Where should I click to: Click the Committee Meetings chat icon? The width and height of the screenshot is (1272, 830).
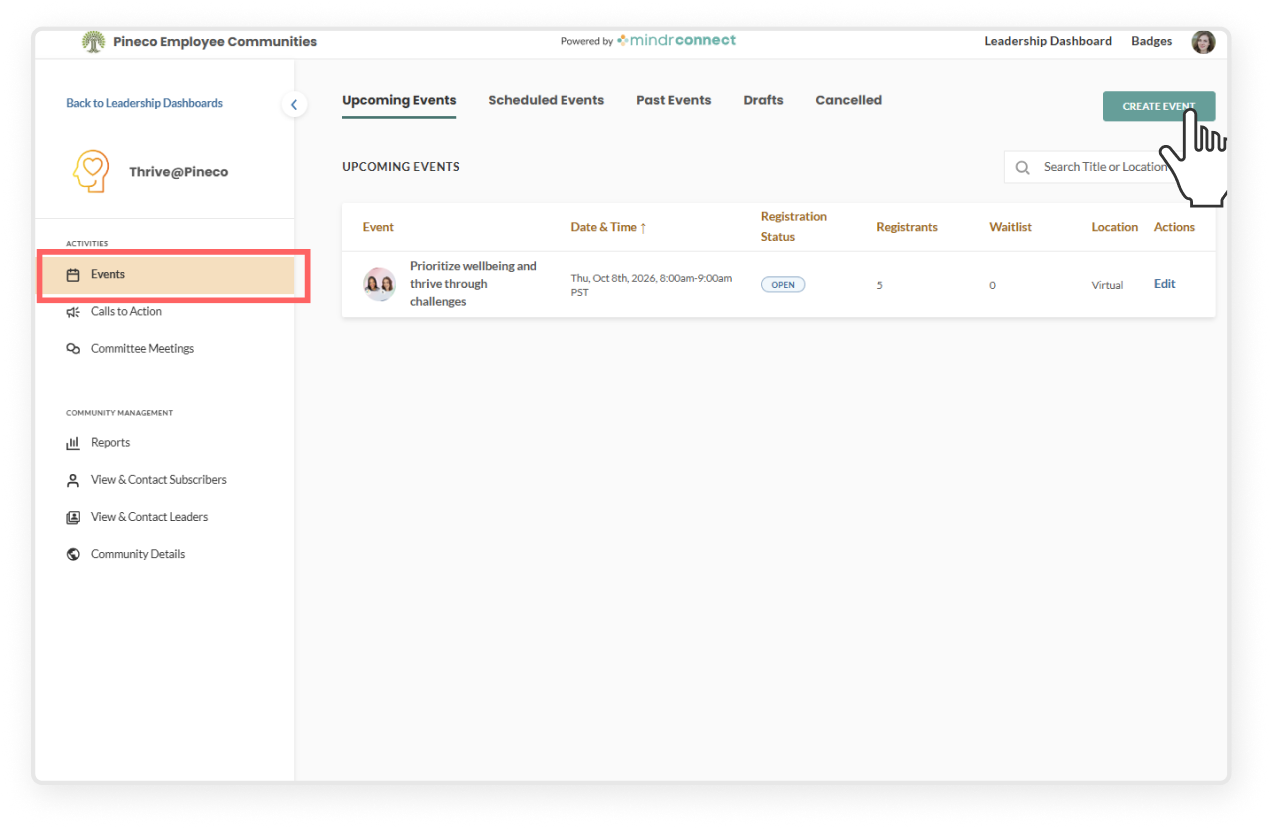point(73,349)
